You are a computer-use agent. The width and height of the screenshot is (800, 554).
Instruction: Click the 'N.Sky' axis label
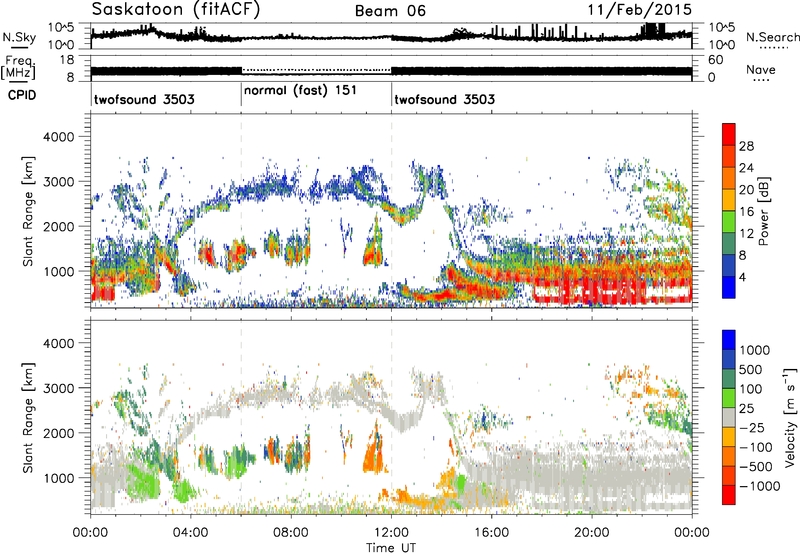pos(19,37)
